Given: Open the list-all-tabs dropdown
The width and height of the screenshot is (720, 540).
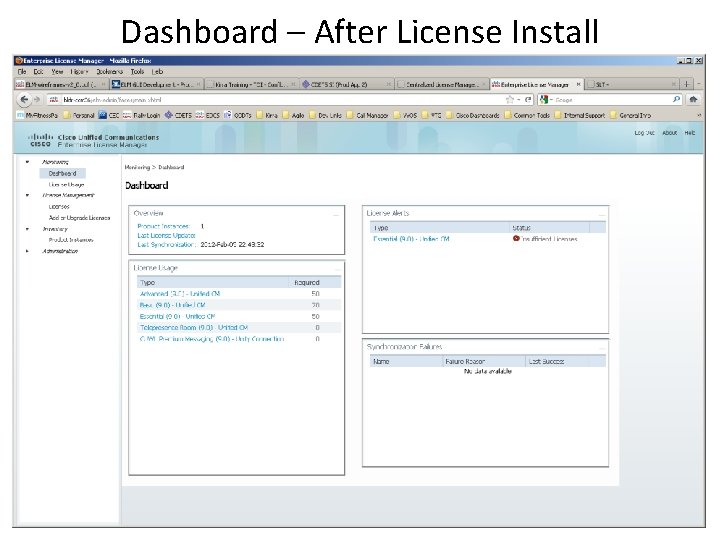Looking at the screenshot, I should coord(699,84).
